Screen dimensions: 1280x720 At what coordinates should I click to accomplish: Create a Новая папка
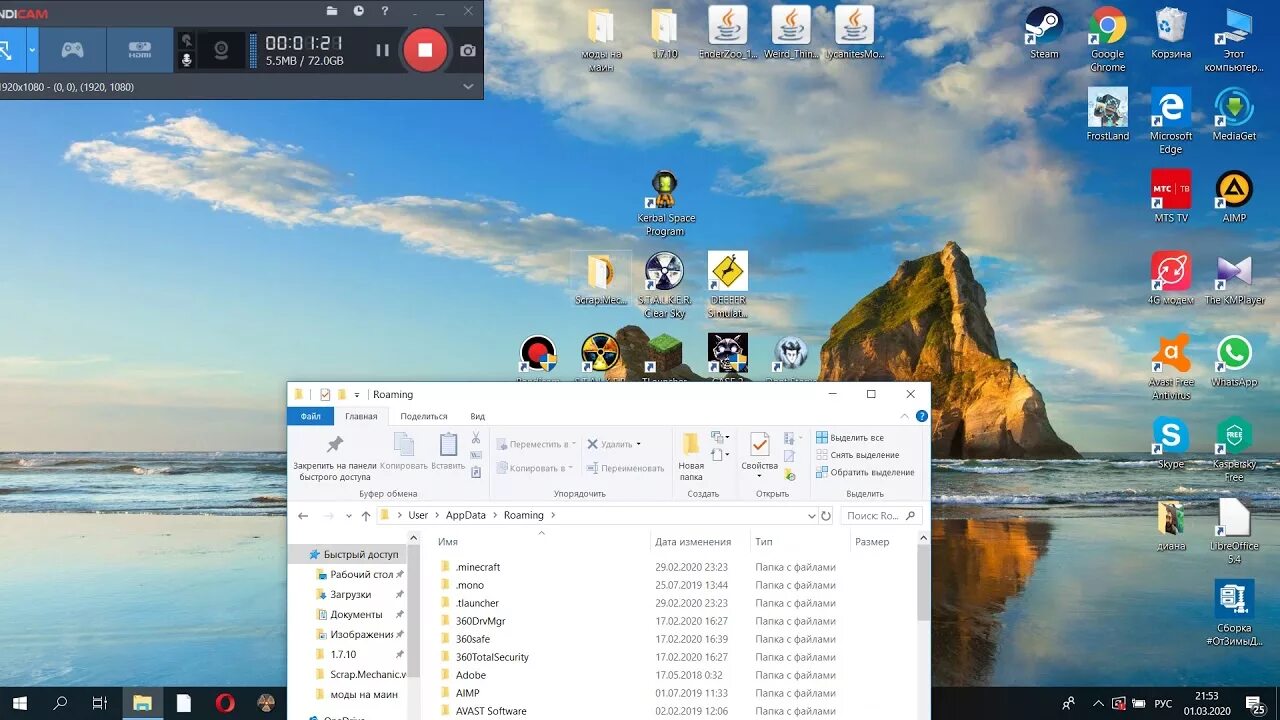pos(691,457)
